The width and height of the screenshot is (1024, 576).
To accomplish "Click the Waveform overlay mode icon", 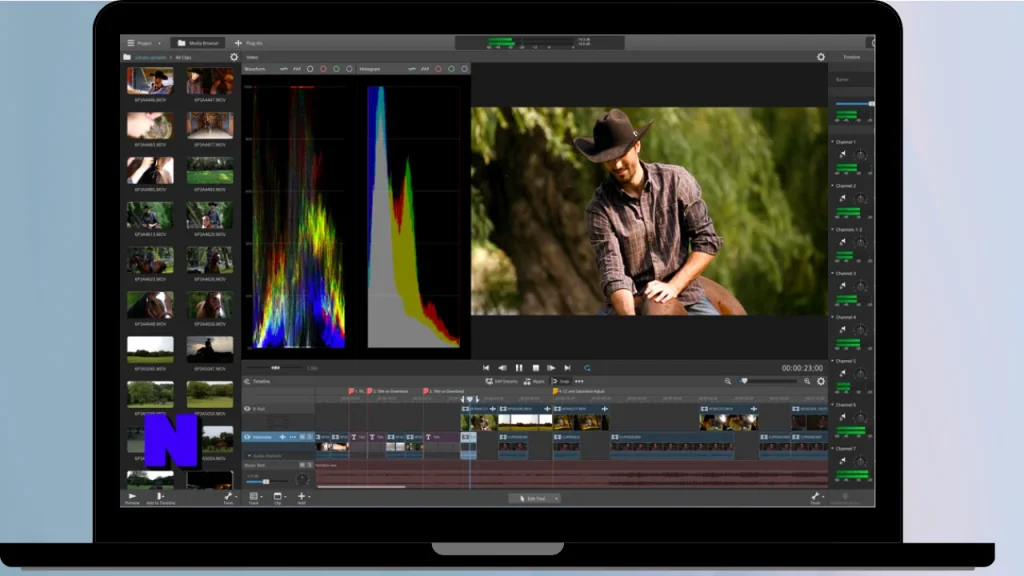I will (283, 69).
